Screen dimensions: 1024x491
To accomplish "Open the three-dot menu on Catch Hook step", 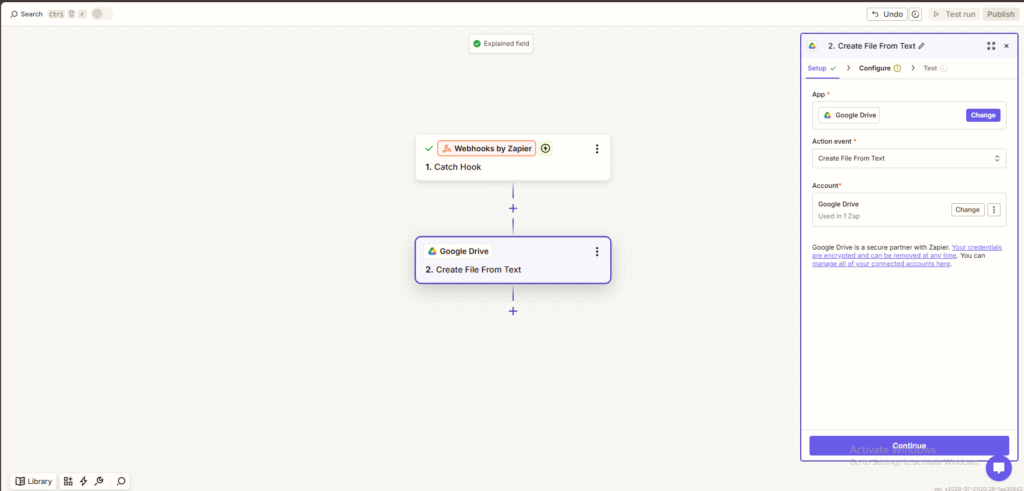I will coord(596,149).
